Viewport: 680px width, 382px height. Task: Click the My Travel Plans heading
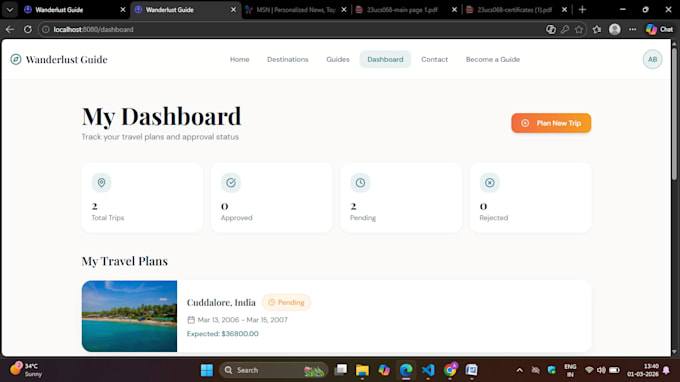coord(124,261)
